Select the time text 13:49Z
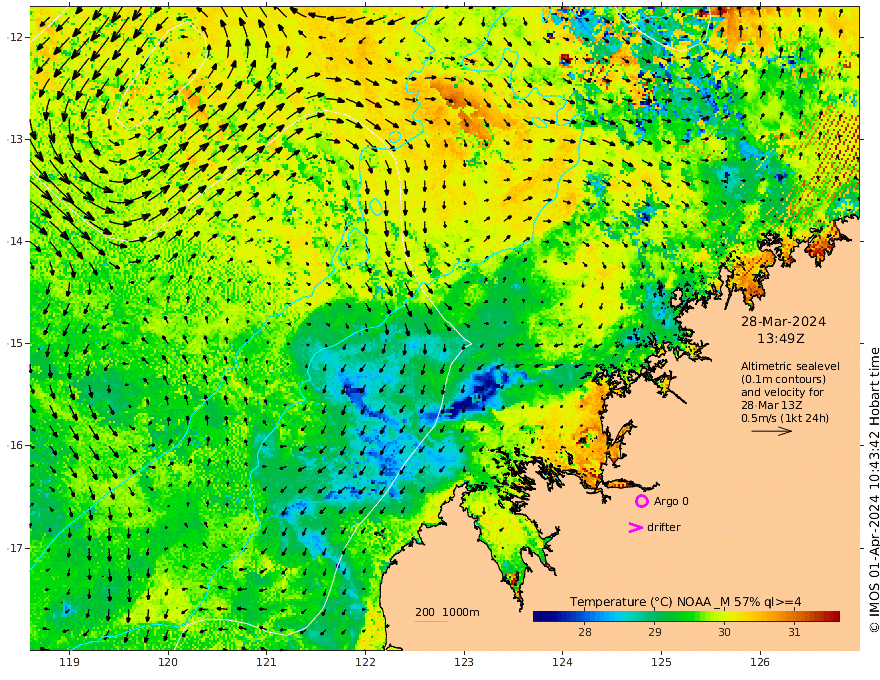 781,339
